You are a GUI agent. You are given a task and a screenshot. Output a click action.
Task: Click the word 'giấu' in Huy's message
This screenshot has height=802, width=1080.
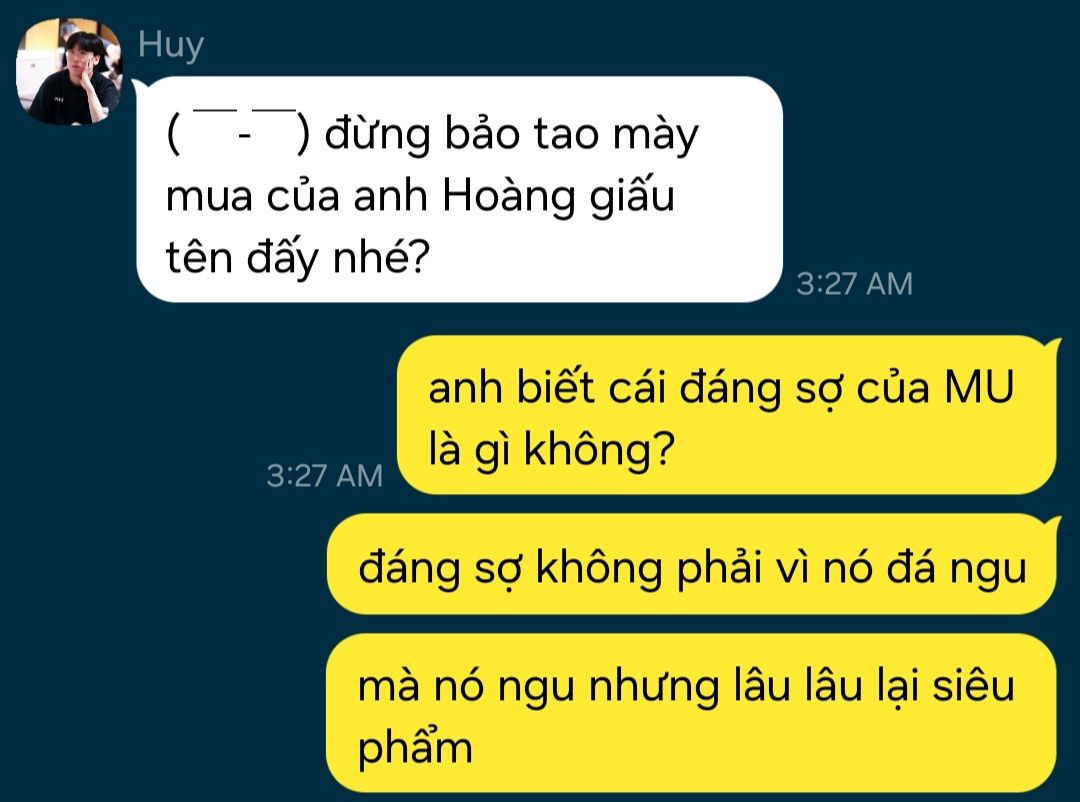[x=632, y=196]
